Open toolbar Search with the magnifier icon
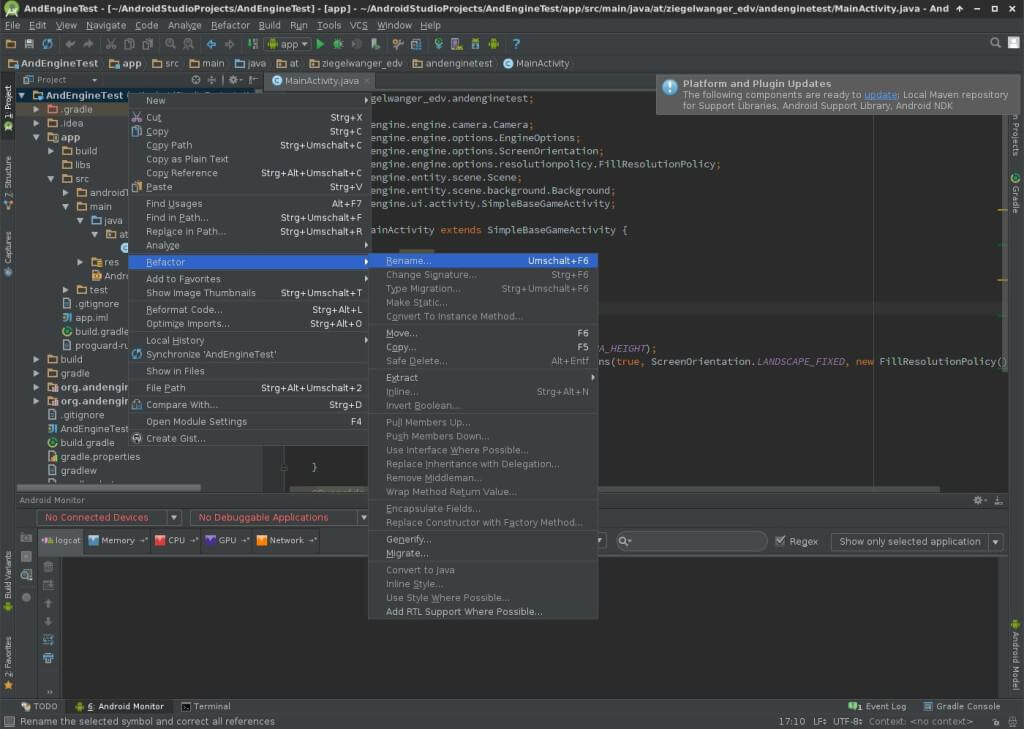The height and width of the screenshot is (729, 1024). tap(996, 43)
